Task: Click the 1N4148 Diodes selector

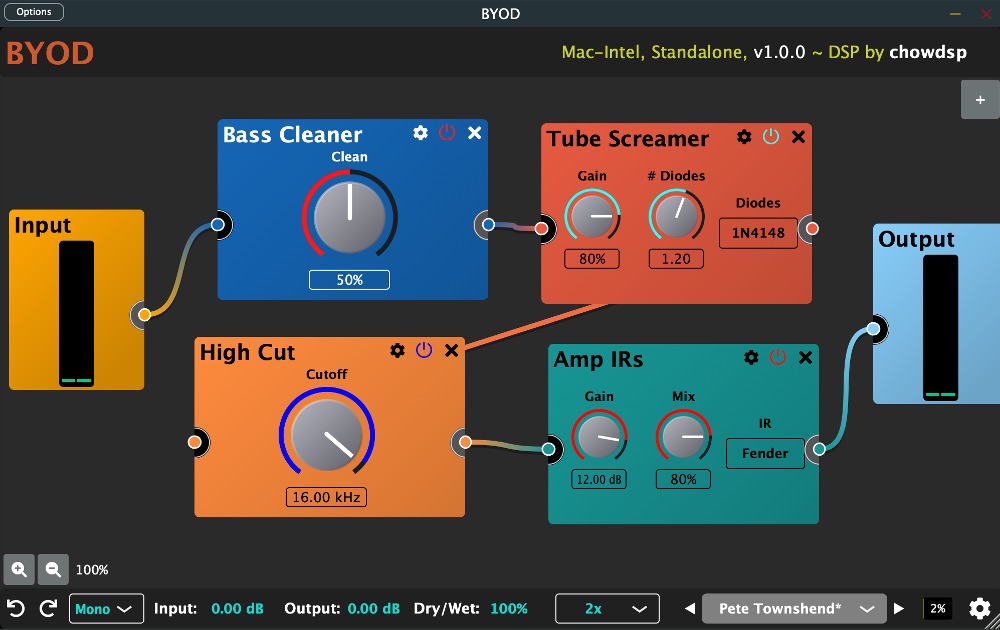Action: pyautogui.click(x=758, y=233)
